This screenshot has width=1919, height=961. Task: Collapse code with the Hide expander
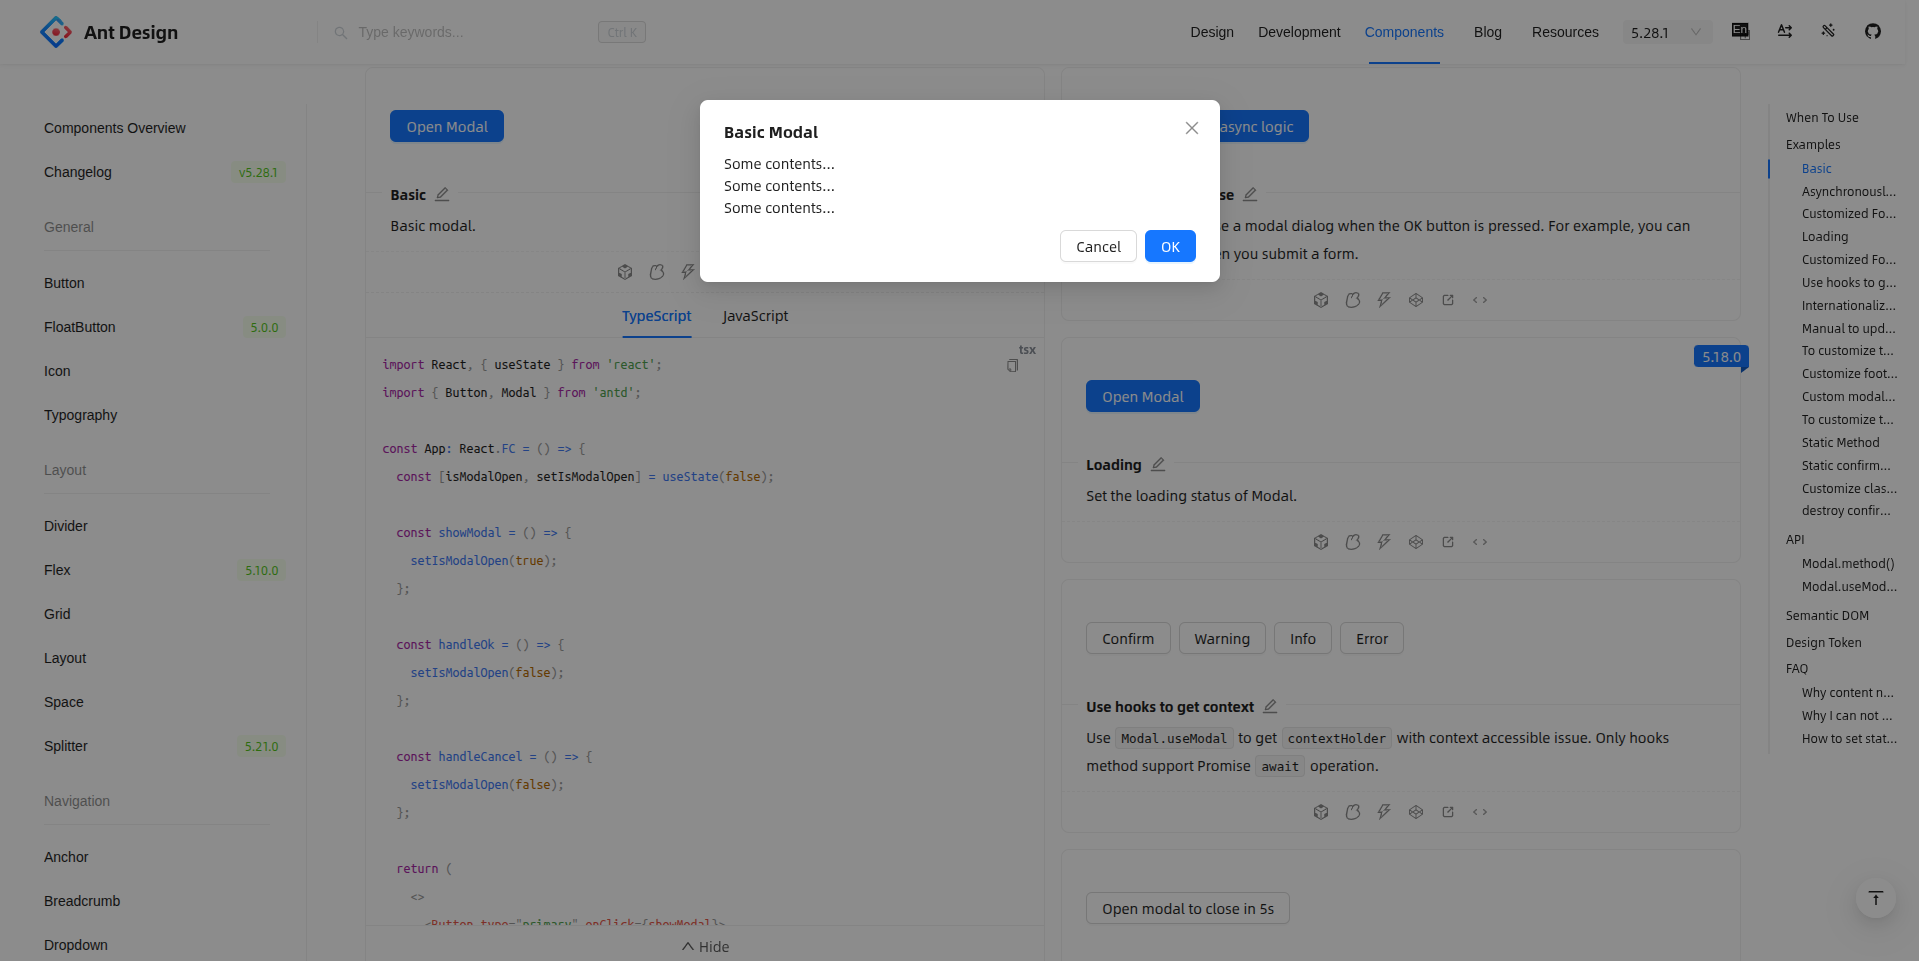(705, 946)
